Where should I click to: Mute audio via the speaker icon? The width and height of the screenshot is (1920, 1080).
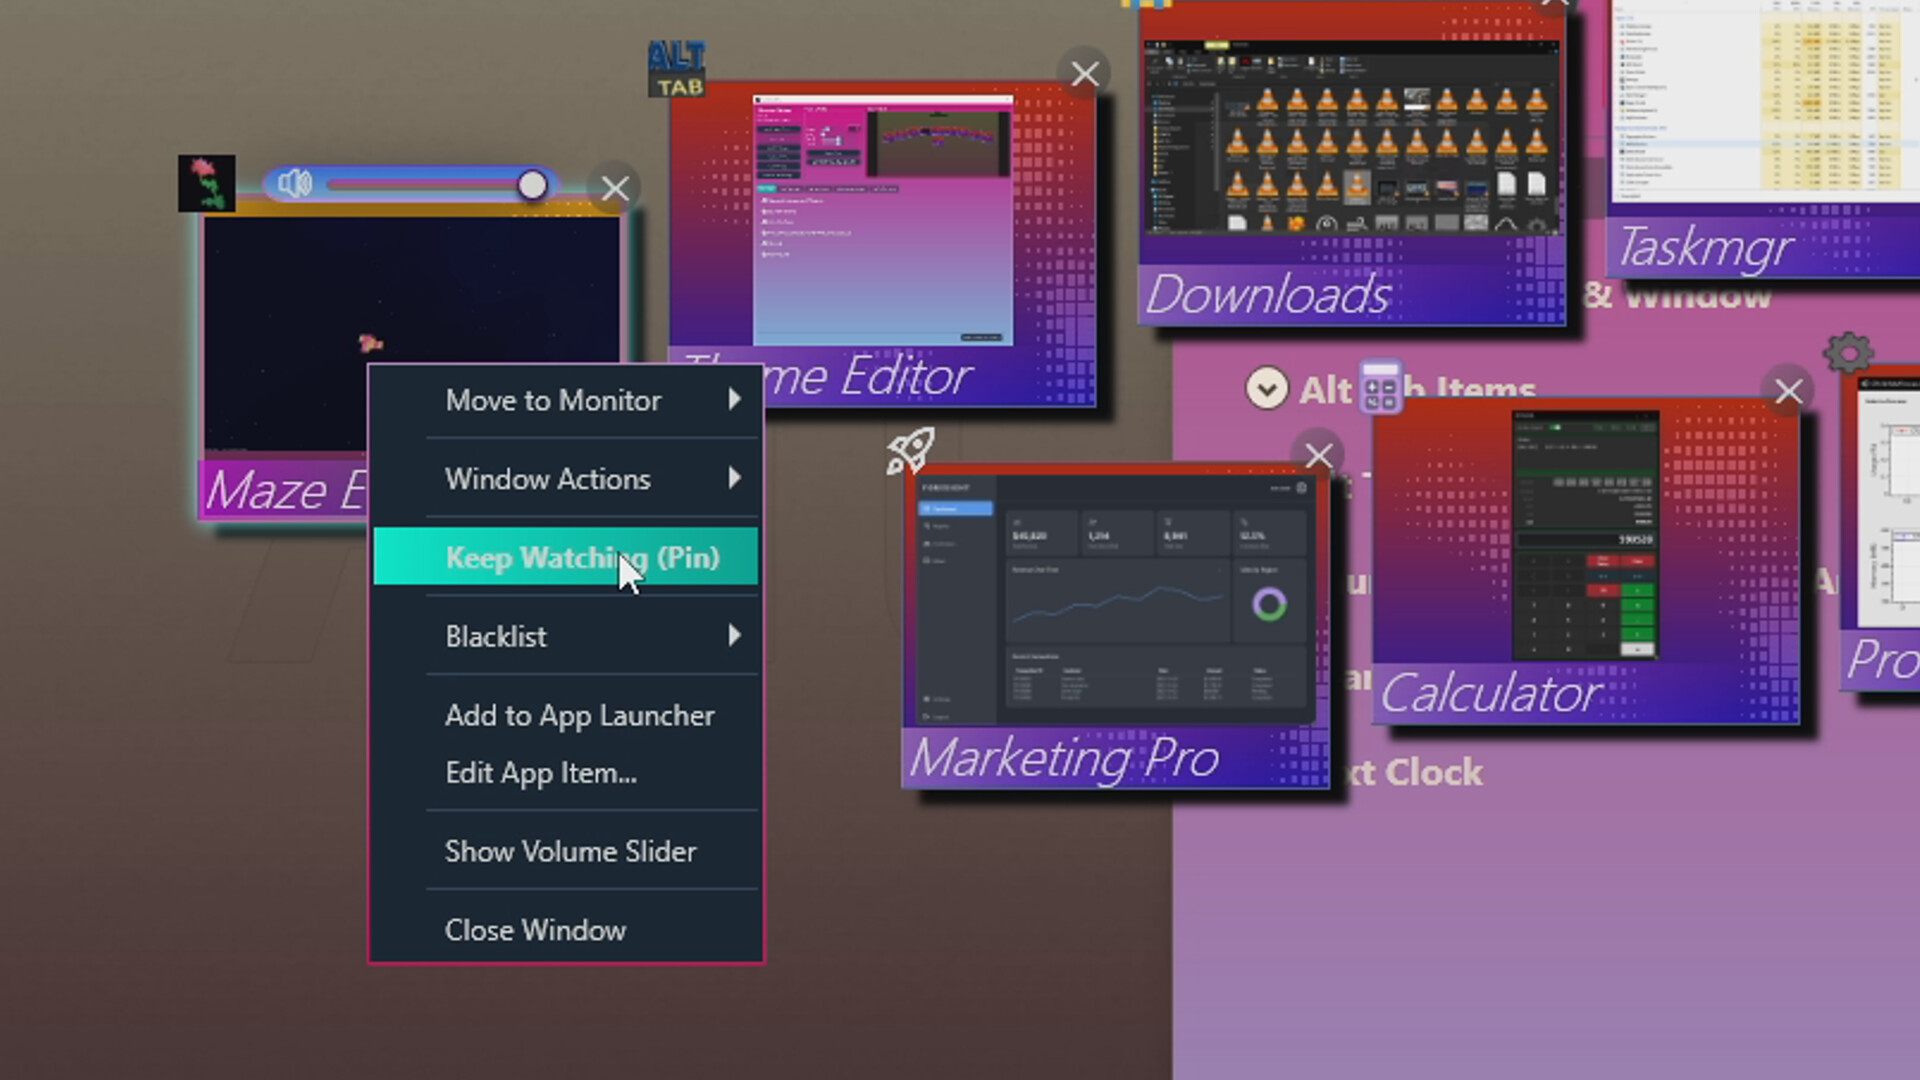tap(293, 184)
